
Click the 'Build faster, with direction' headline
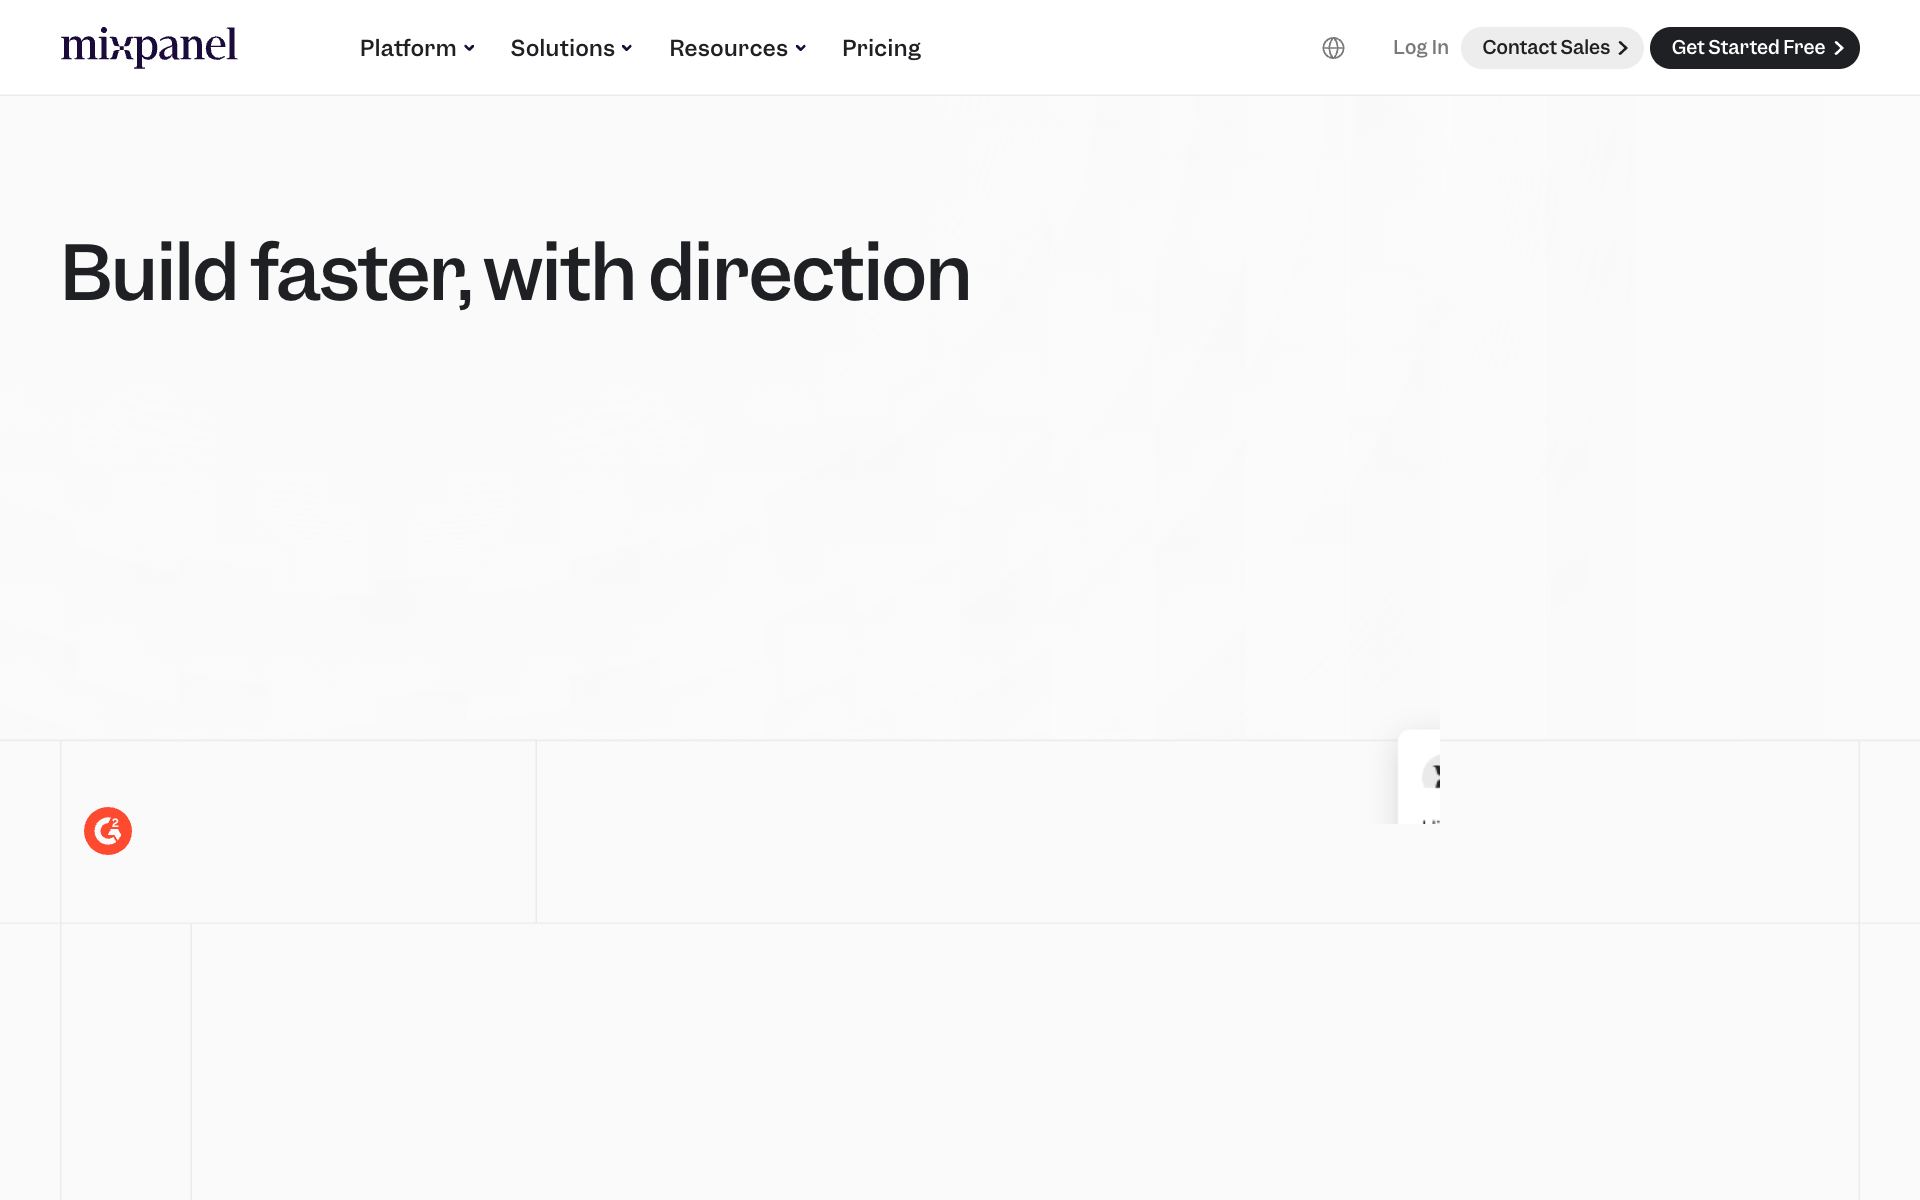[516, 272]
